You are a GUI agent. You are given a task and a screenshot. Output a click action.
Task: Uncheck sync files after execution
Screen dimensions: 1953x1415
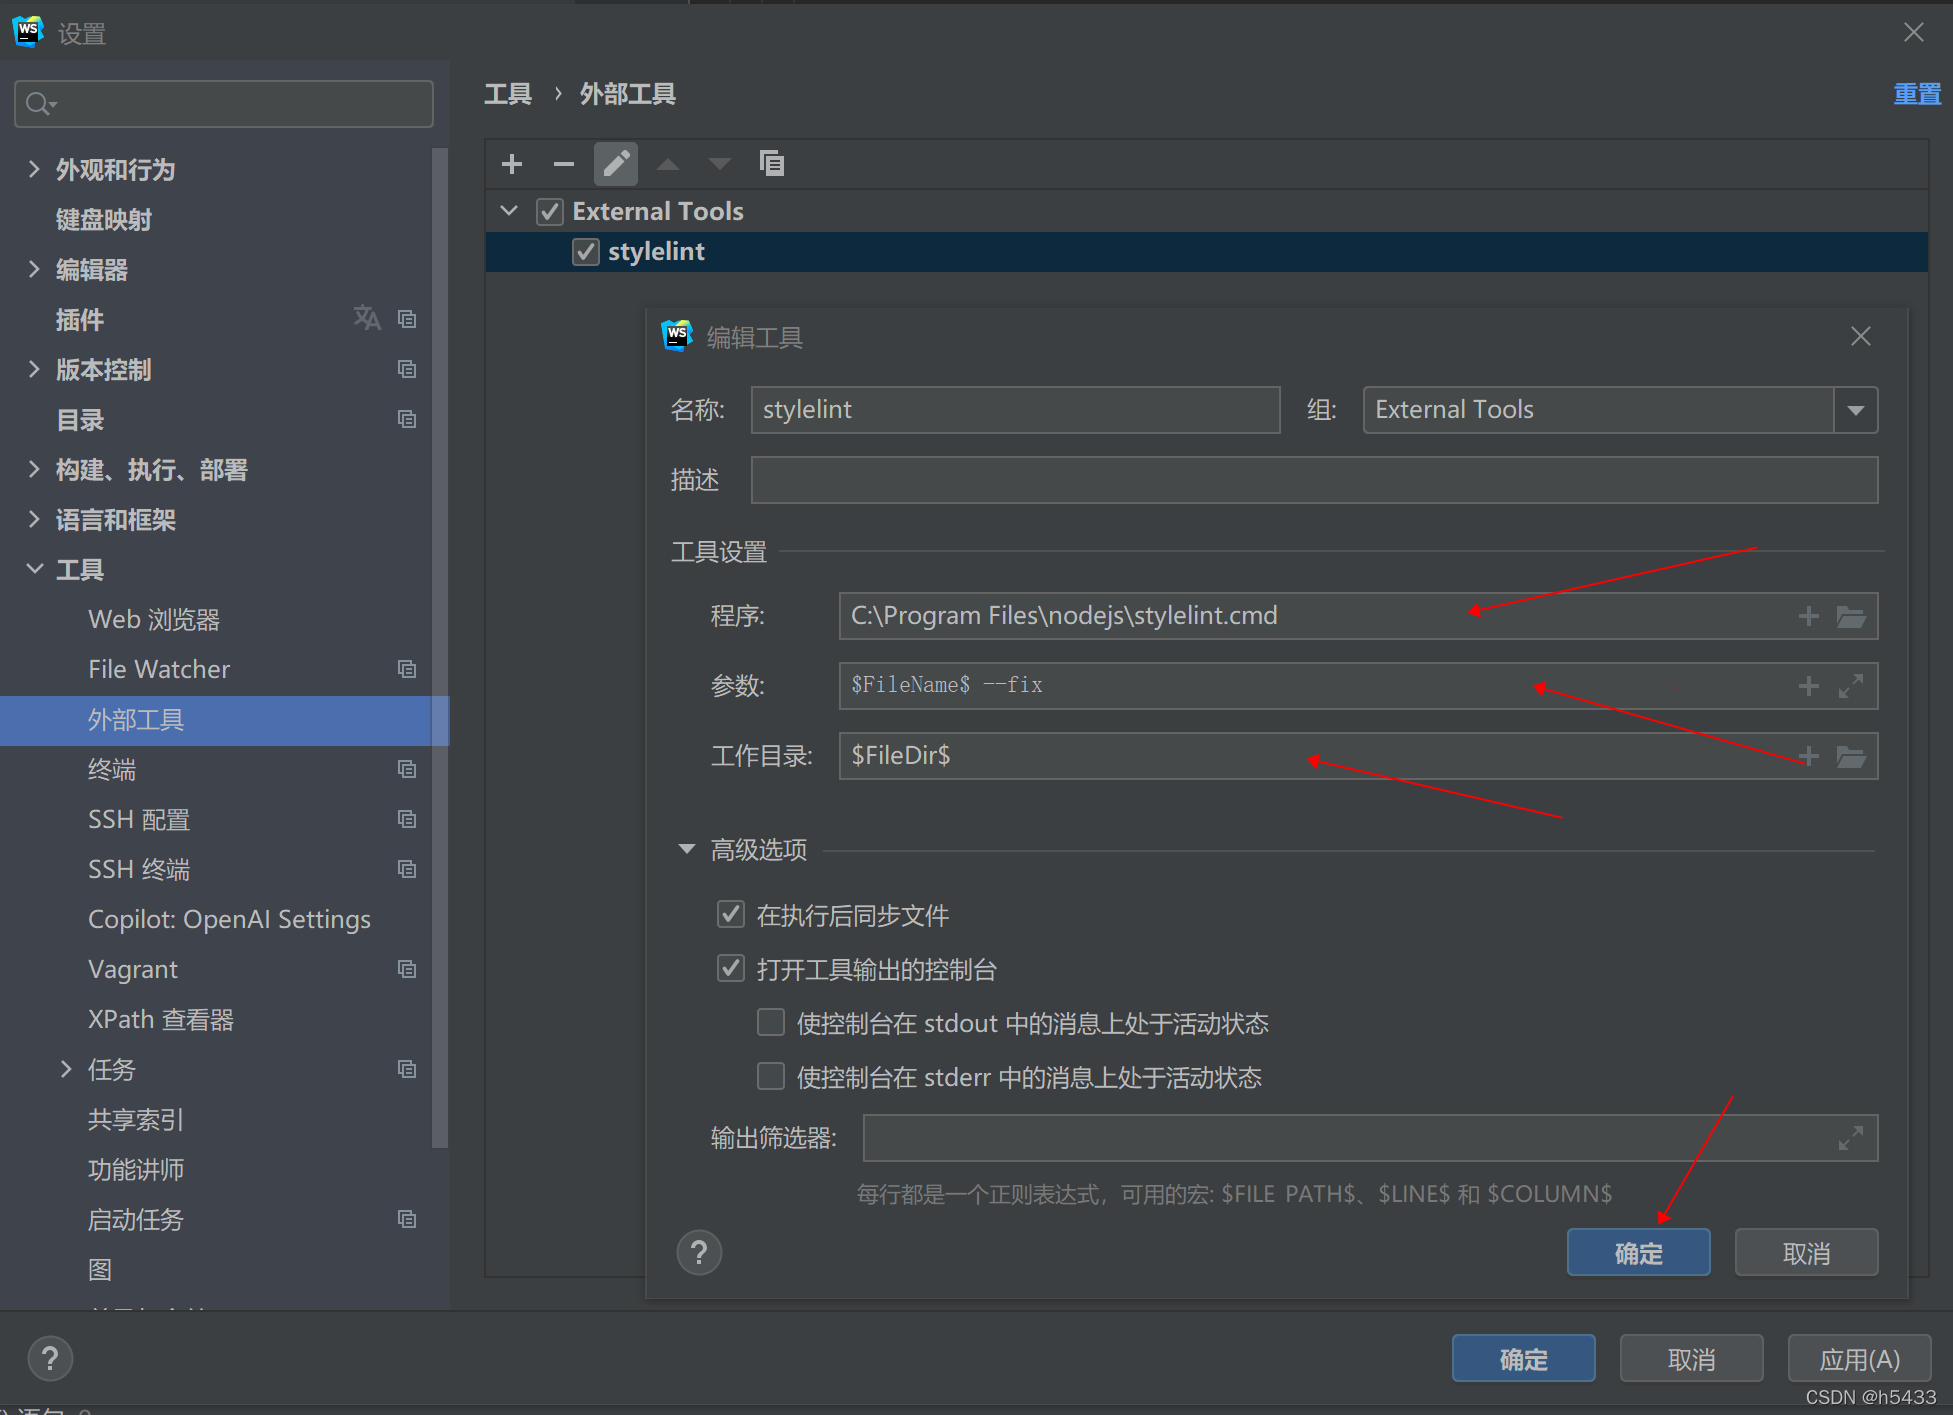731,914
